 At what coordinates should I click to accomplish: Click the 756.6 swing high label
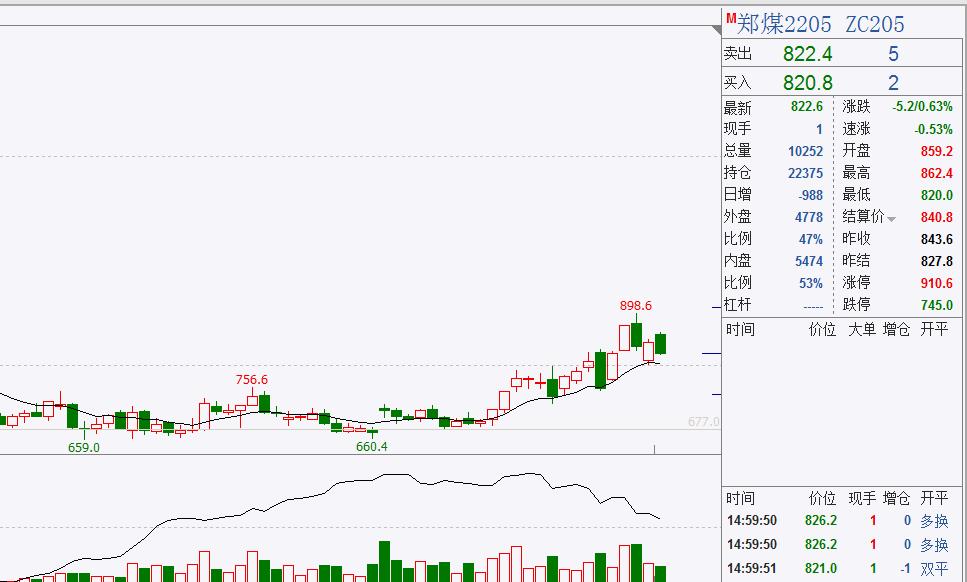250,380
